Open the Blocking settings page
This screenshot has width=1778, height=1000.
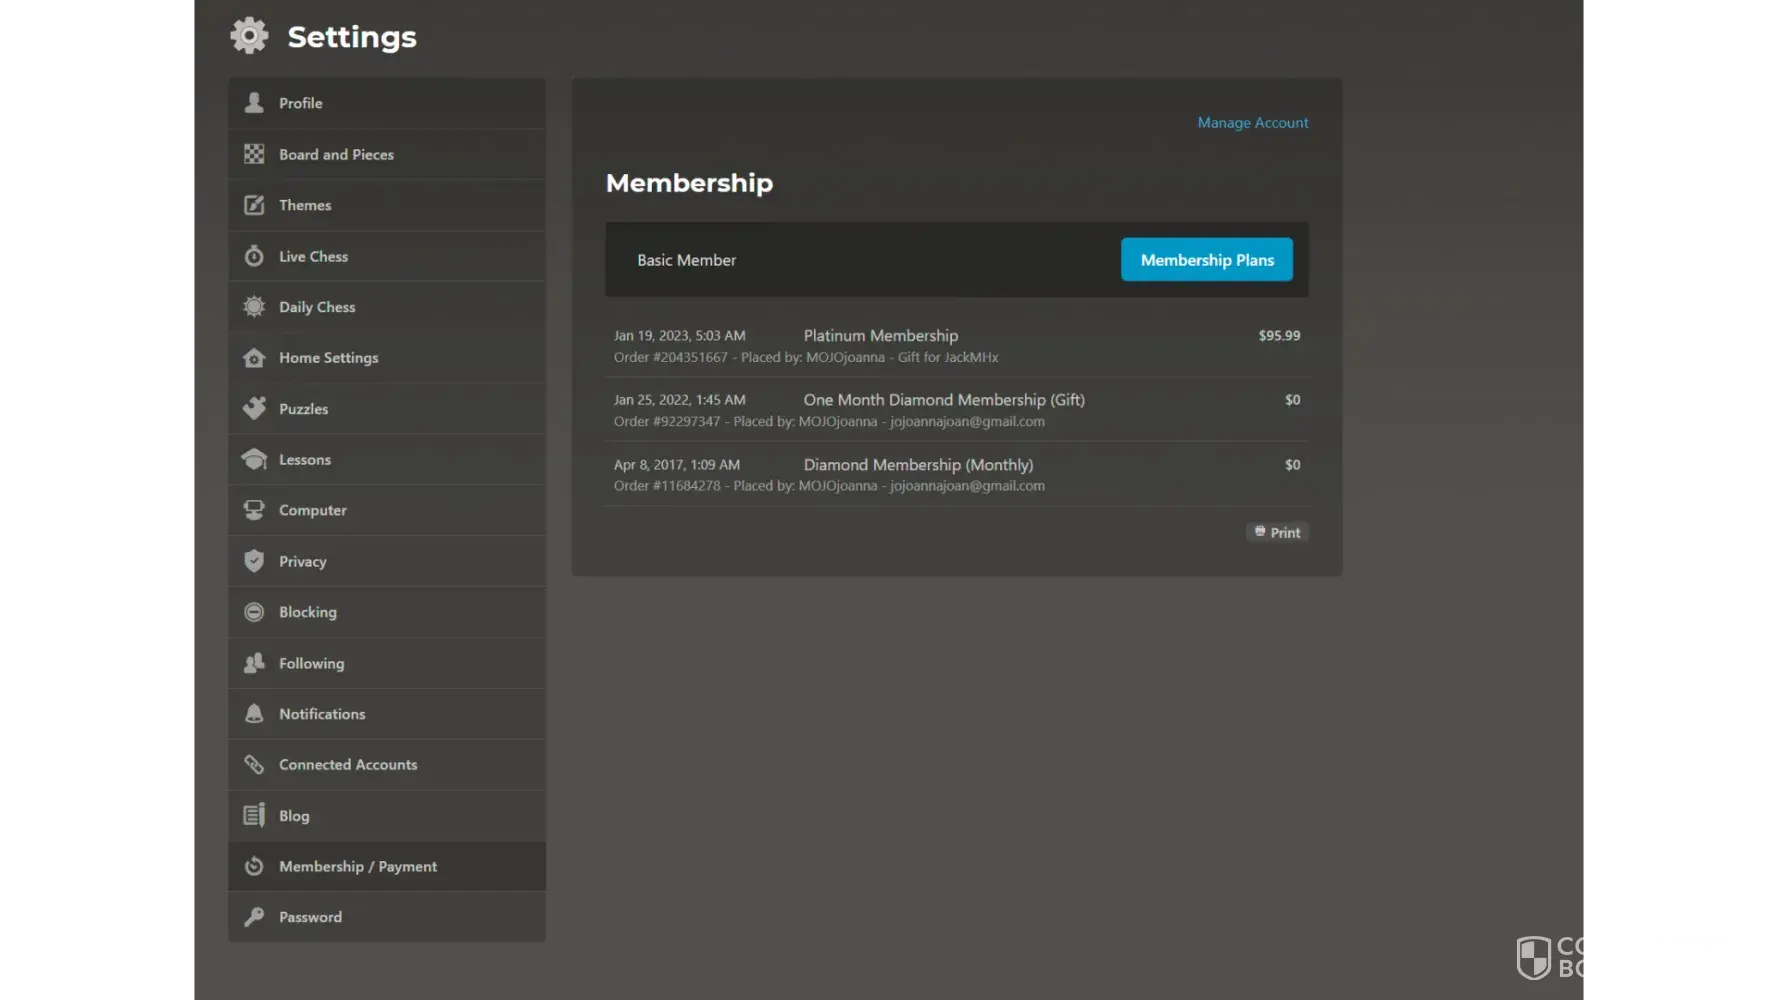click(307, 612)
